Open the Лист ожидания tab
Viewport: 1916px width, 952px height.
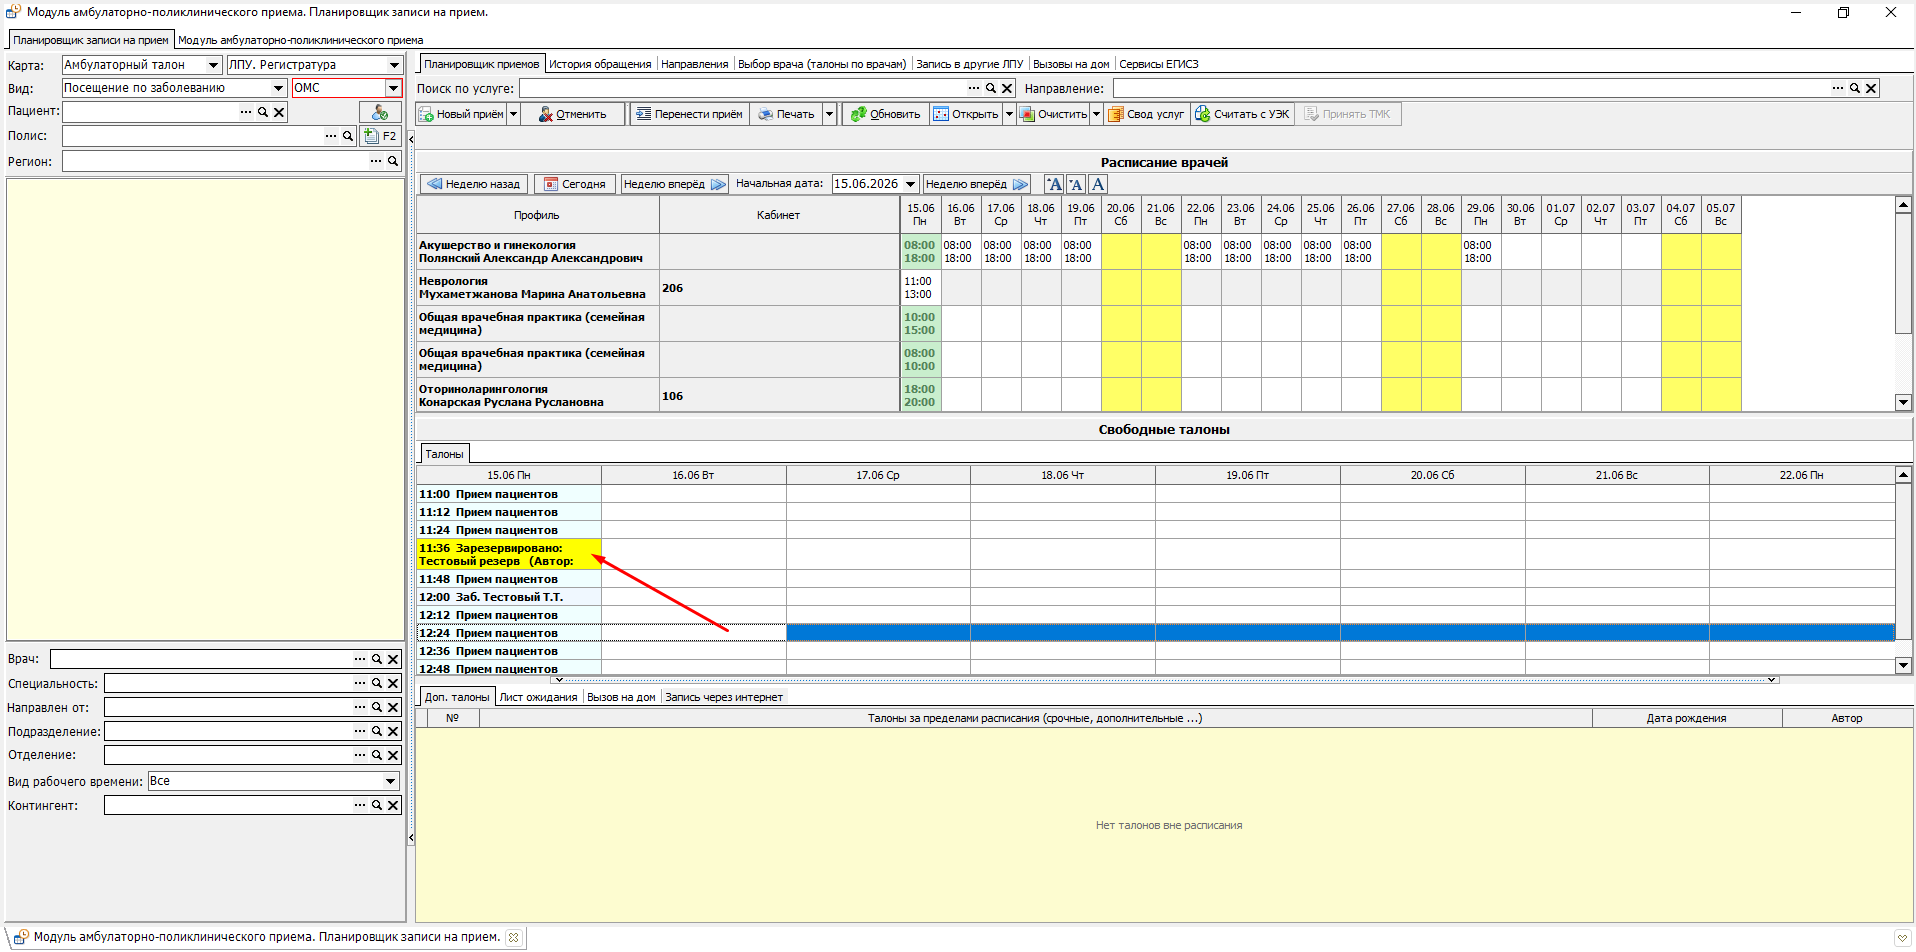538,697
